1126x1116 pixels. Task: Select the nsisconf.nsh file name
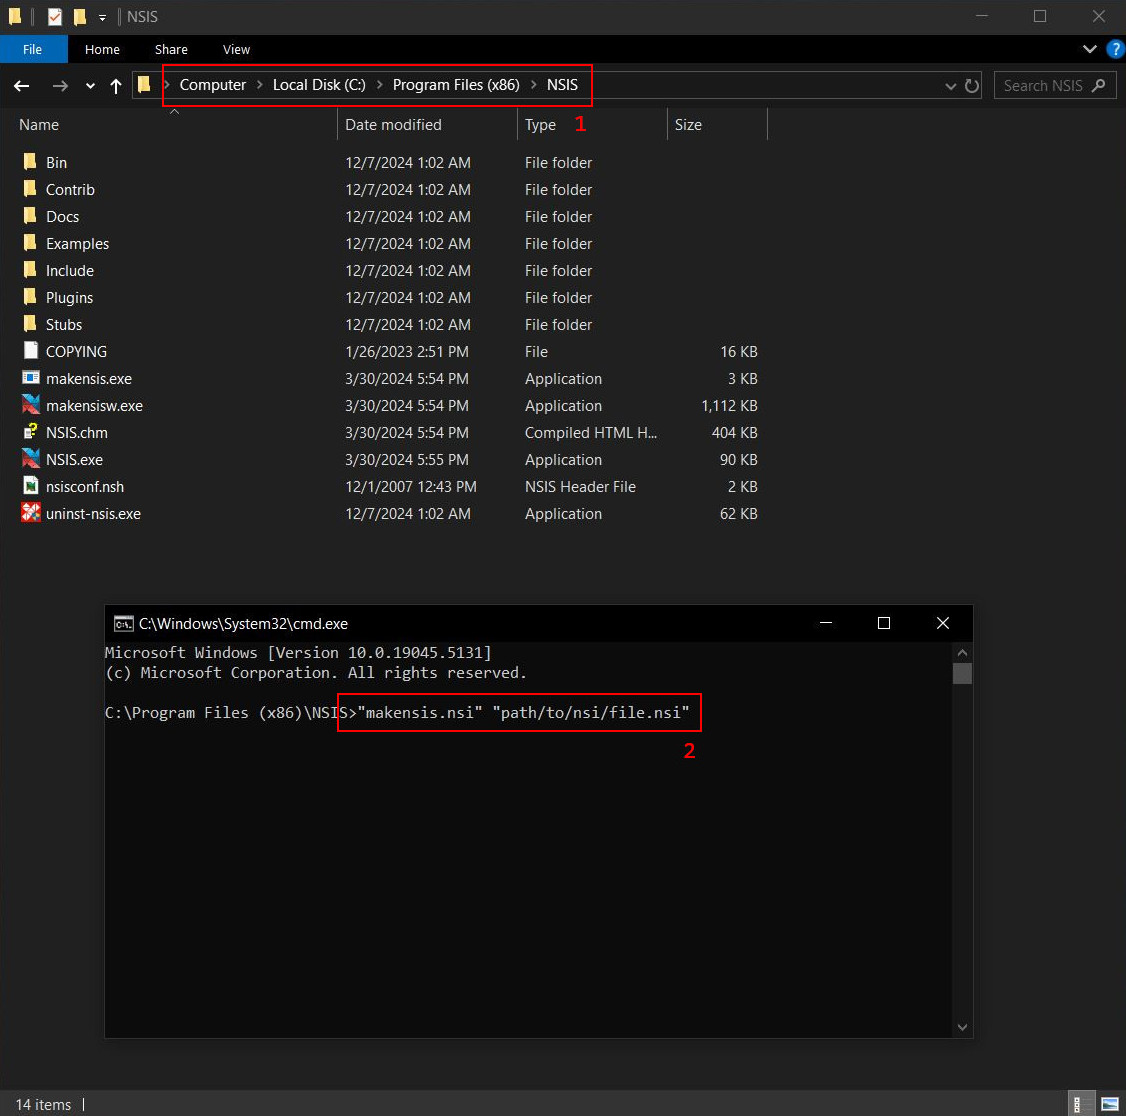click(85, 487)
